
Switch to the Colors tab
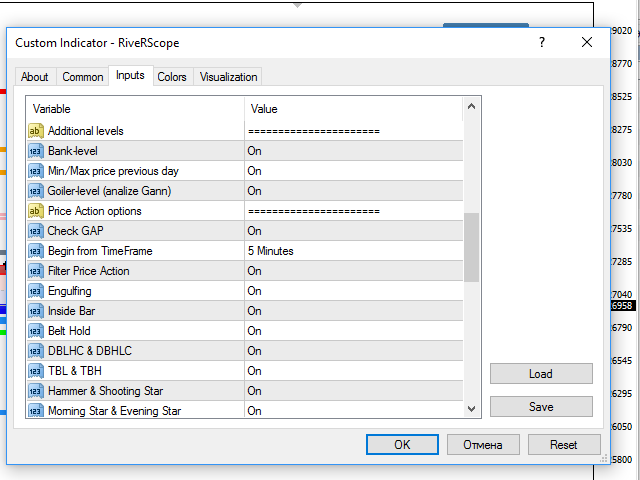[172, 77]
